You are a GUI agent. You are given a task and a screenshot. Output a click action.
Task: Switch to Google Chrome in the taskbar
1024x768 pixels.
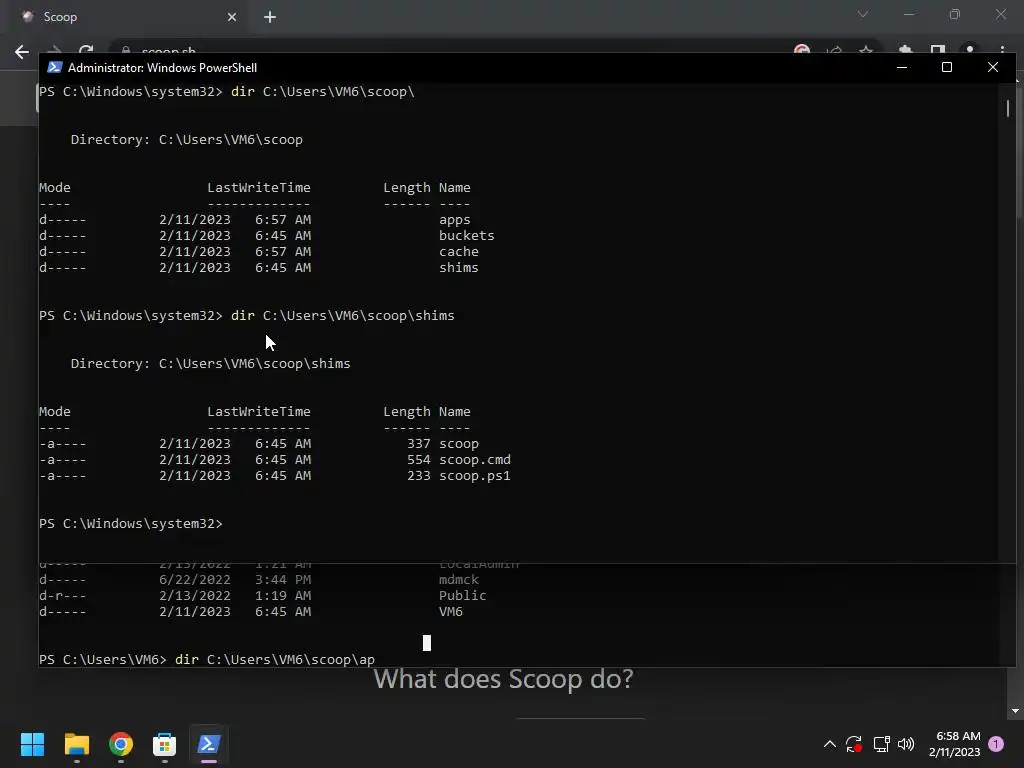pos(121,744)
